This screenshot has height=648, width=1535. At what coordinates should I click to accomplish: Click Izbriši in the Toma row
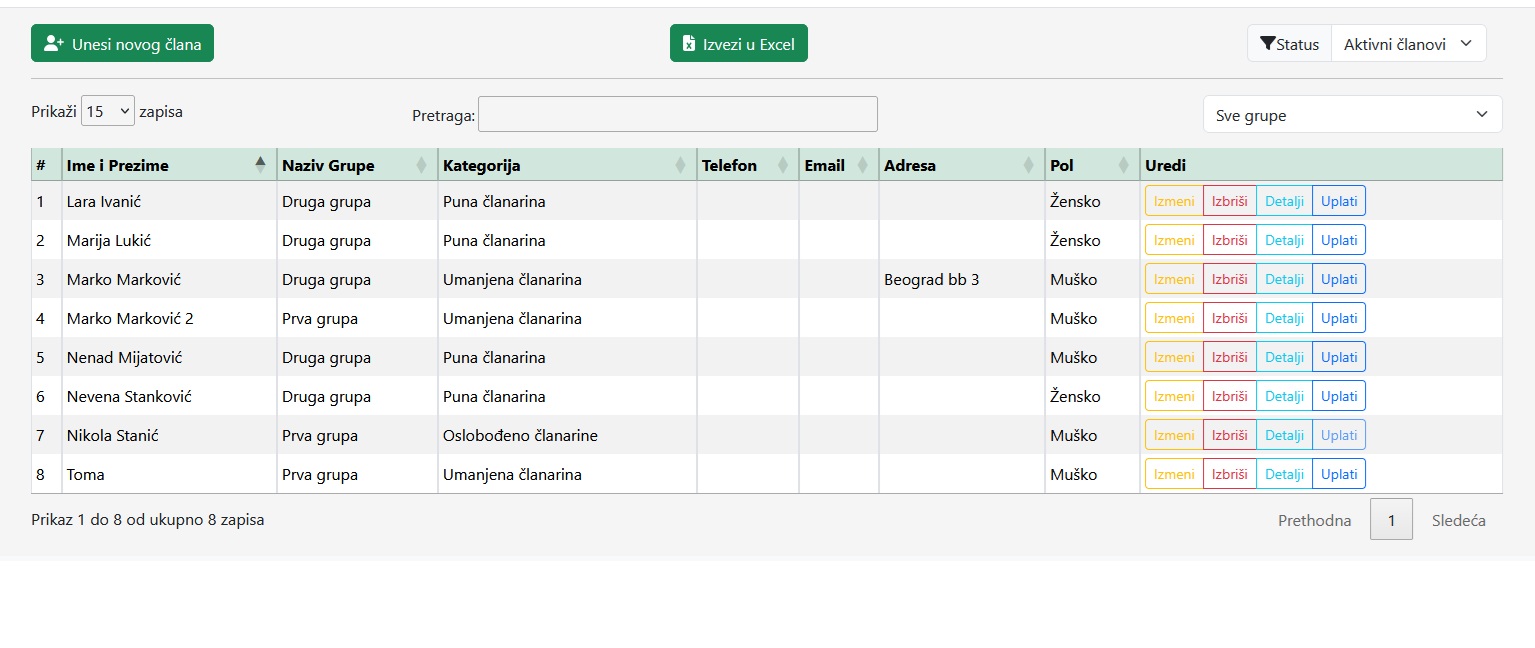(1229, 474)
